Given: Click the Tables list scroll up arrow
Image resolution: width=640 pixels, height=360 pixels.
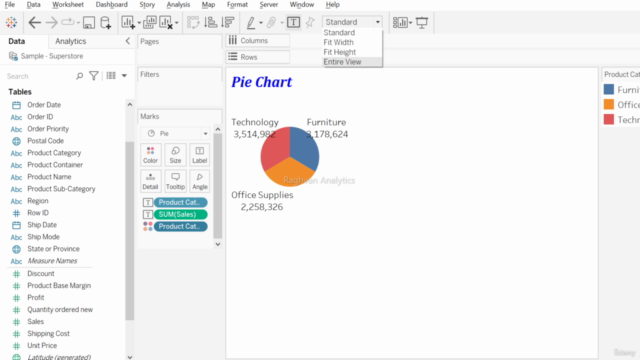Looking at the screenshot, I should [130, 104].
